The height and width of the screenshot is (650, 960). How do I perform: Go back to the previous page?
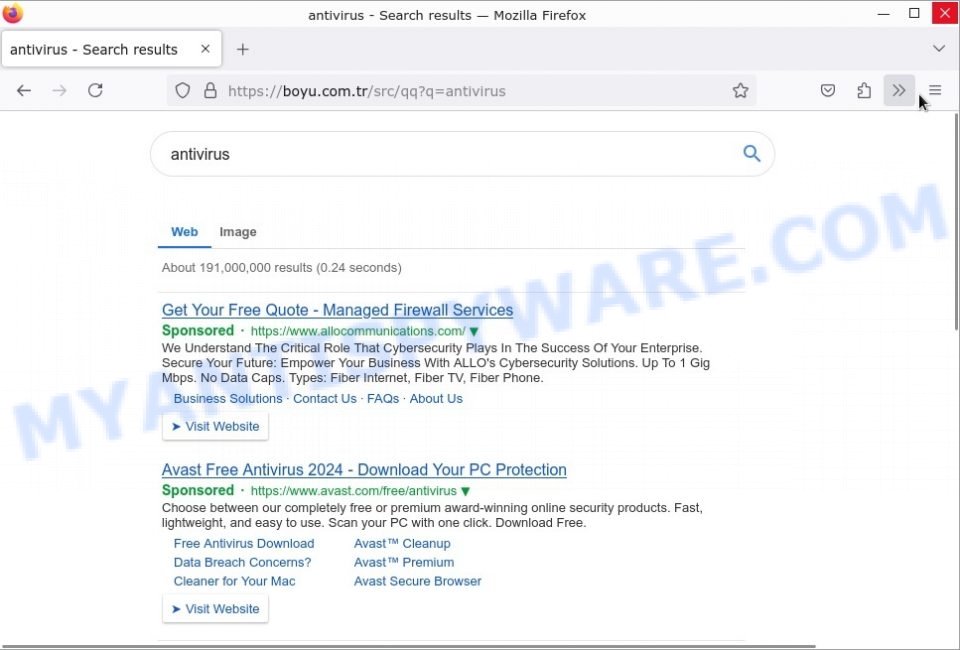(24, 91)
